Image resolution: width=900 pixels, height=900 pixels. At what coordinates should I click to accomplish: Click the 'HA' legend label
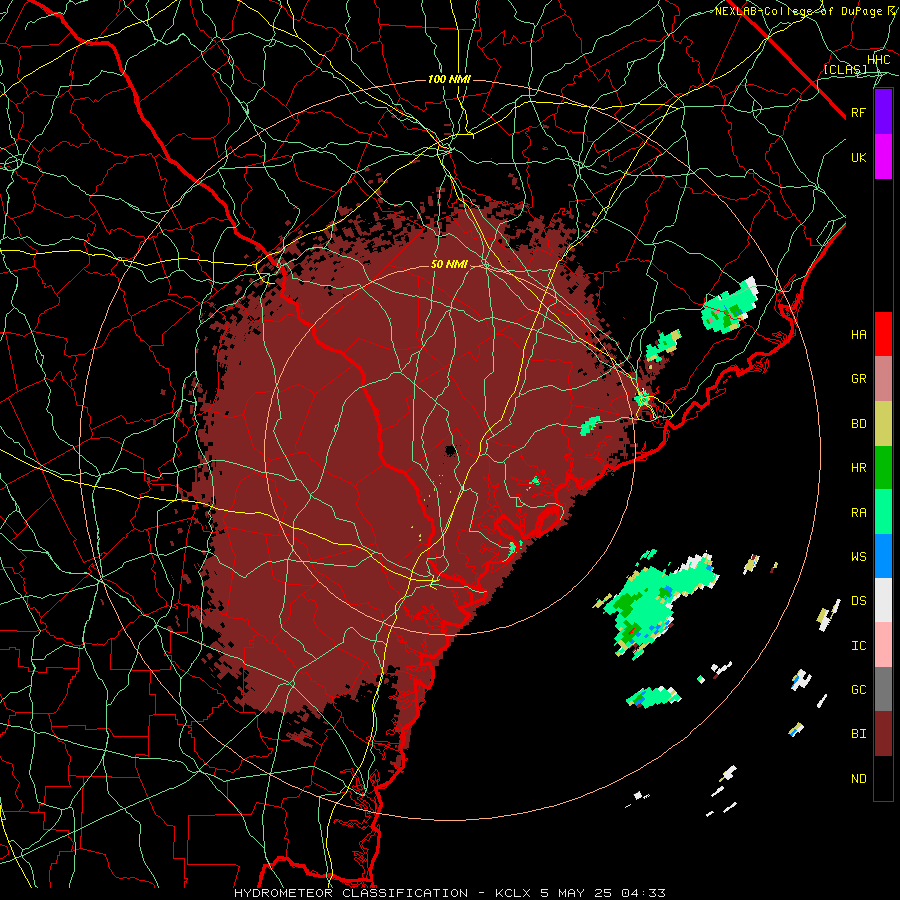click(x=858, y=334)
